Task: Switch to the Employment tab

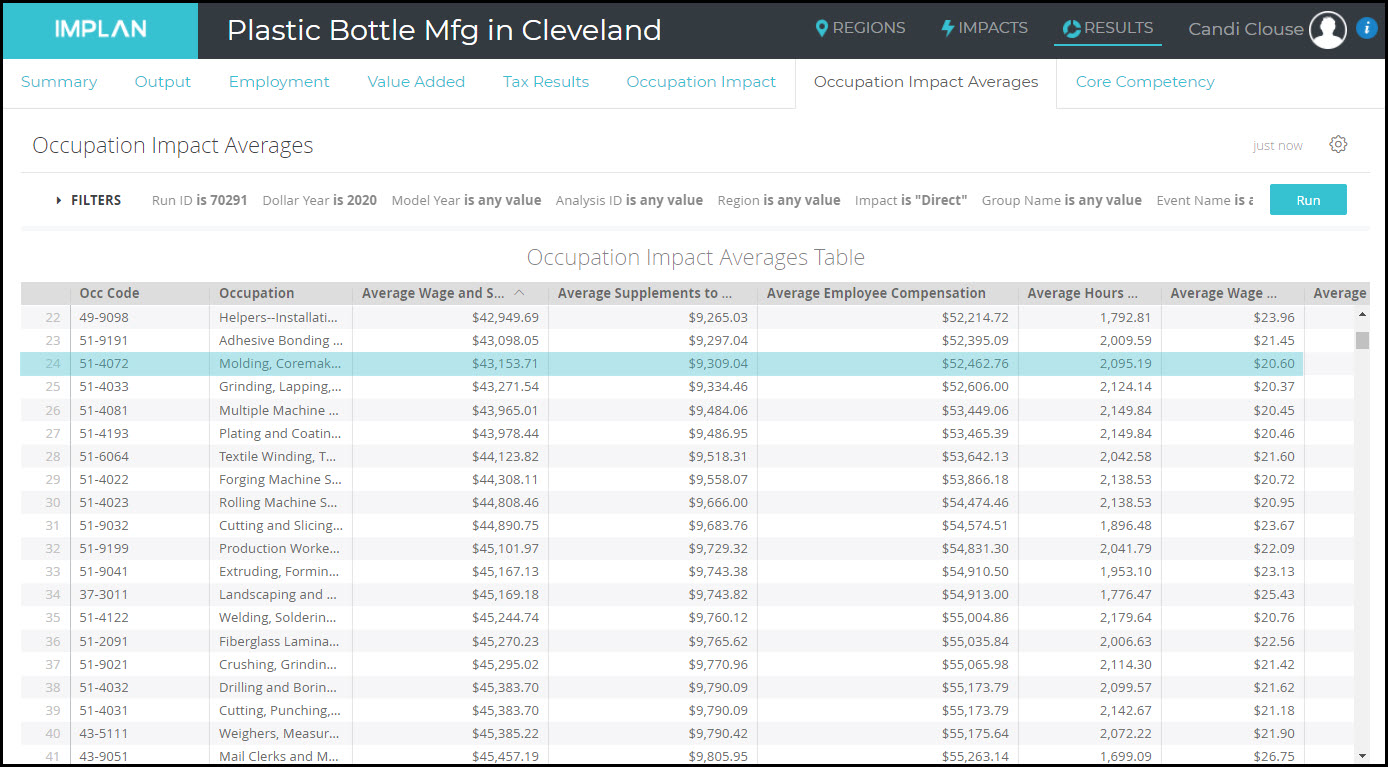Action: 279,82
